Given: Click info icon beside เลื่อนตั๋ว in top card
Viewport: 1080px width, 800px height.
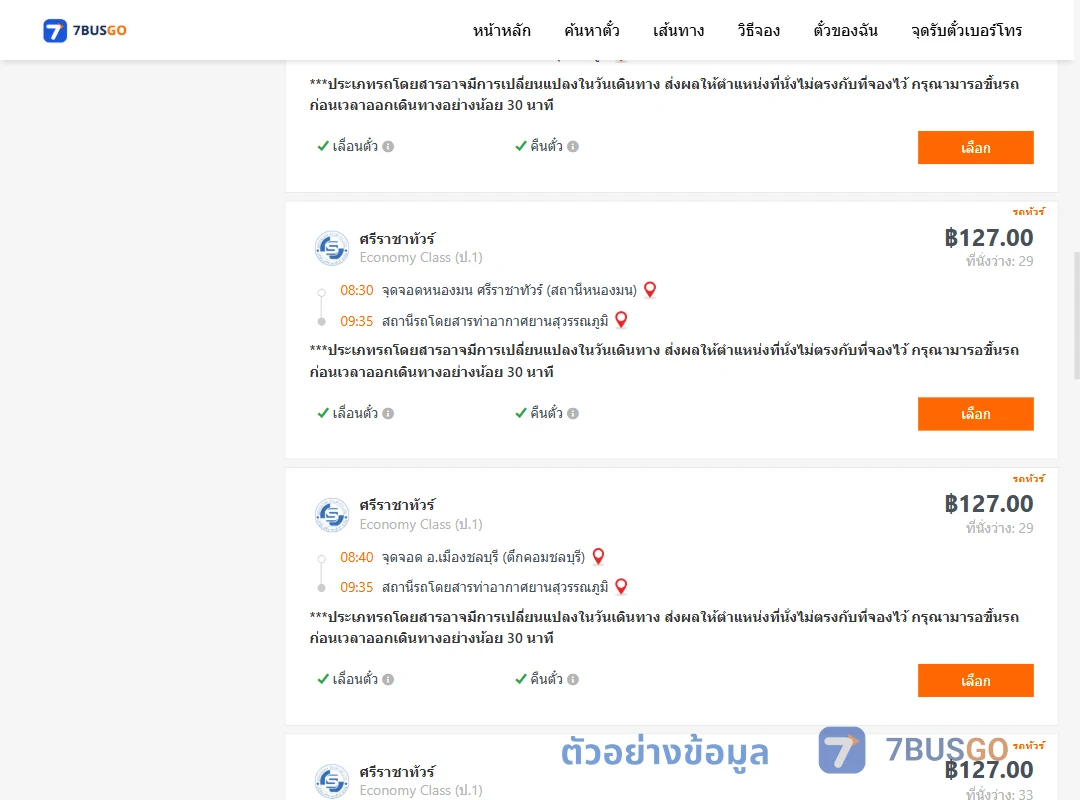Looking at the screenshot, I should point(388,146).
